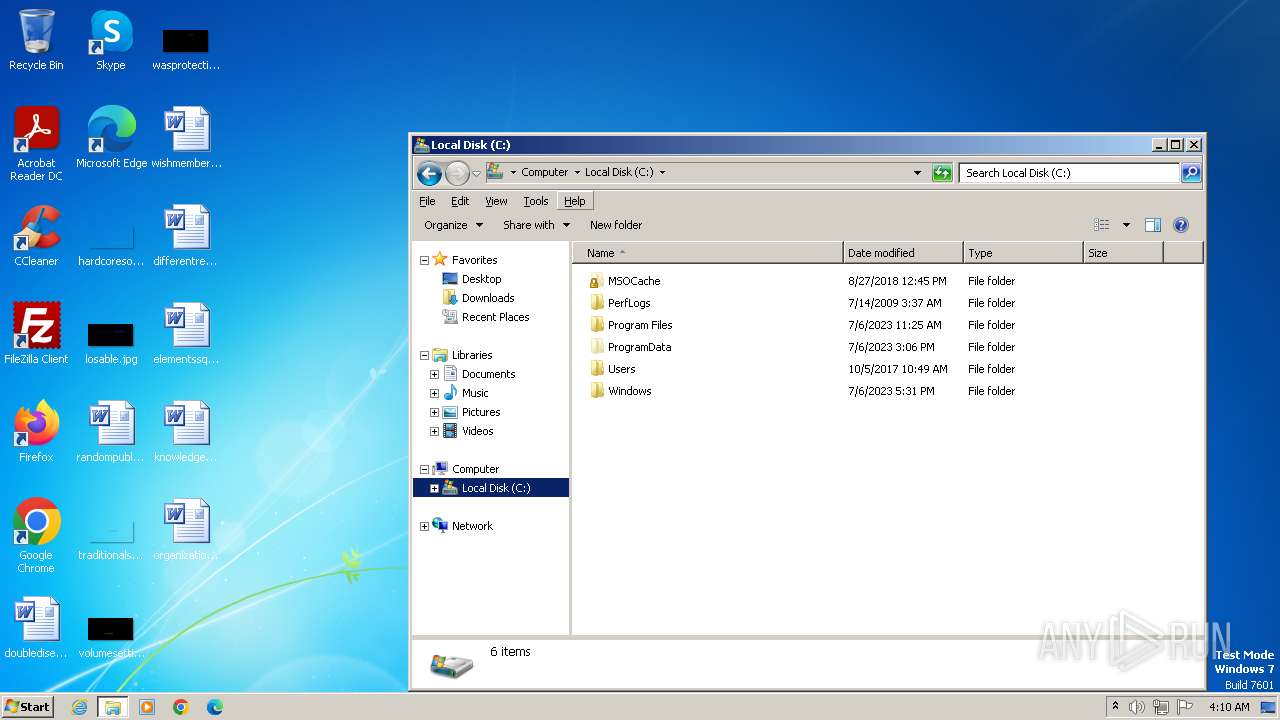1280x720 pixels.
Task: Click the Edge taskbar icon
Action: click(215, 707)
